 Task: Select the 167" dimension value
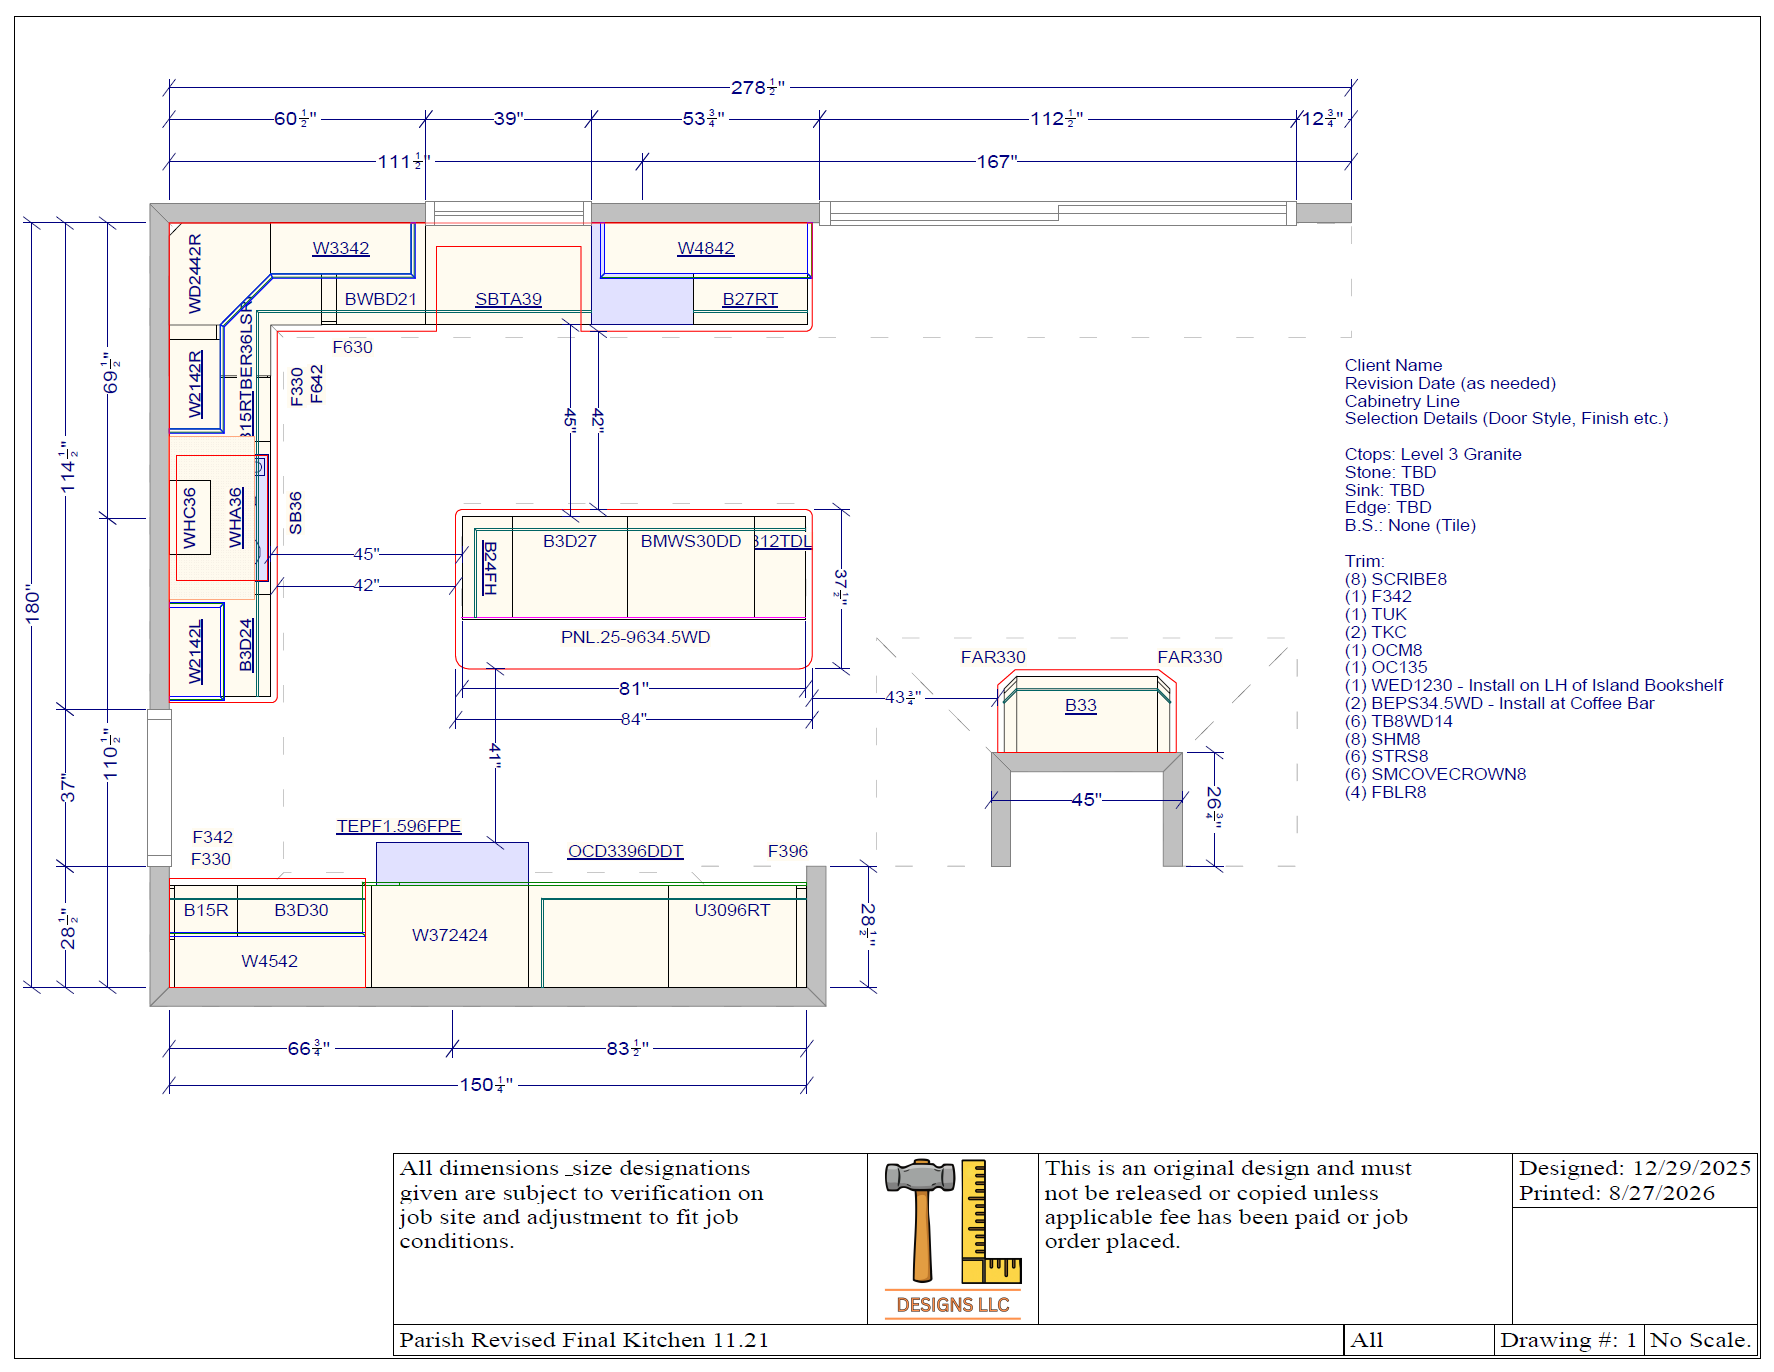pos(997,161)
